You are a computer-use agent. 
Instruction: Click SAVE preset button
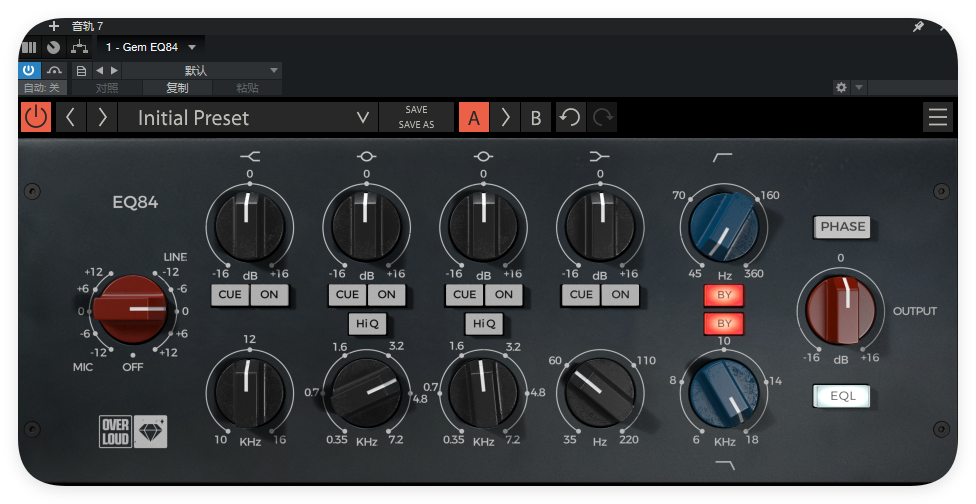point(416,110)
